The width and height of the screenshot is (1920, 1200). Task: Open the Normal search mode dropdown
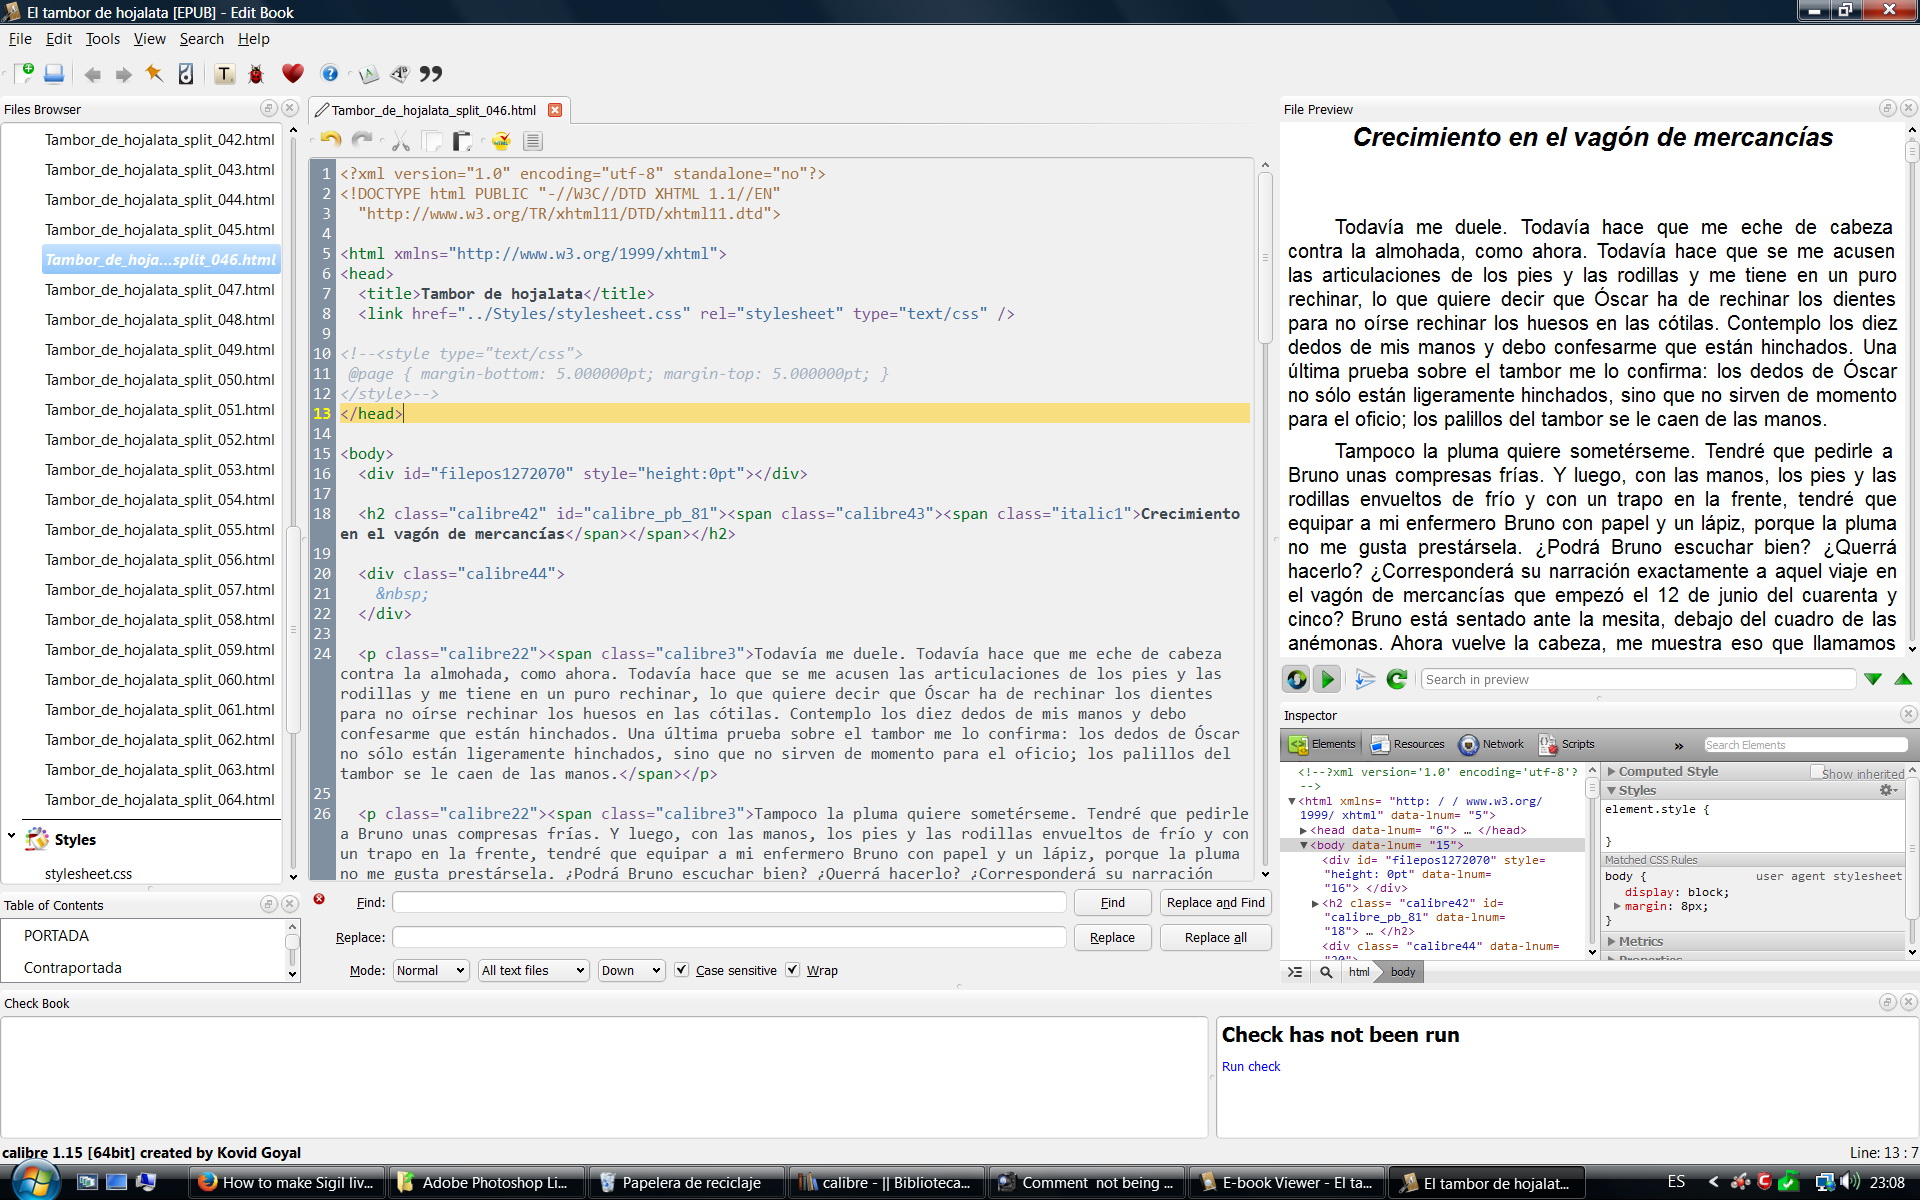[x=431, y=970]
